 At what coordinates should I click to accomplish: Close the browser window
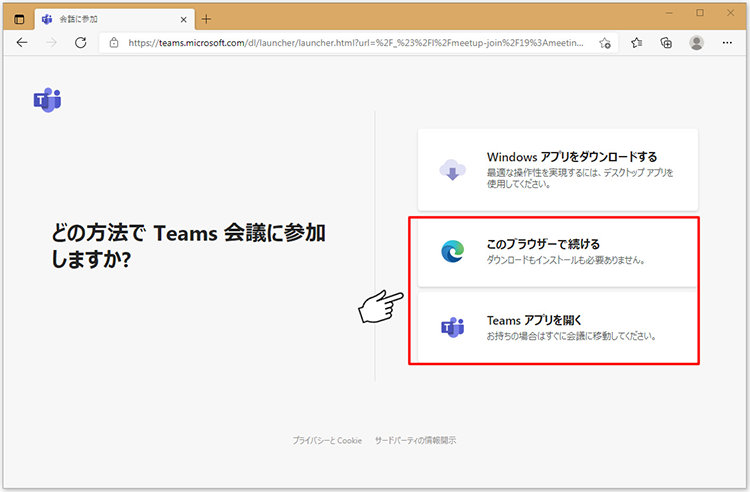point(730,13)
